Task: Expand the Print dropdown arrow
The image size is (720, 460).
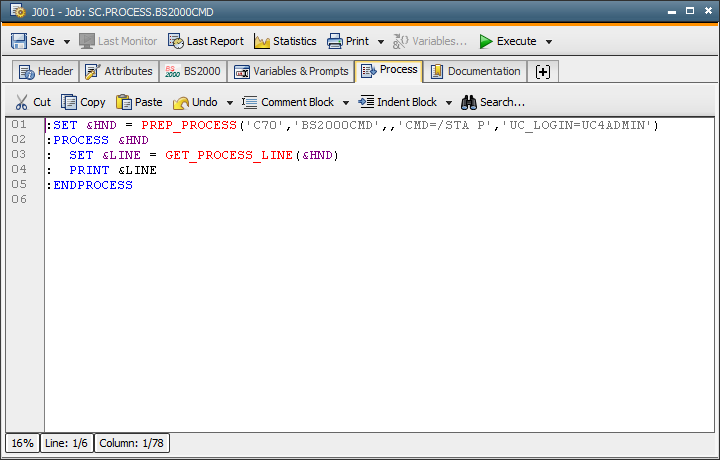Action: (x=381, y=42)
